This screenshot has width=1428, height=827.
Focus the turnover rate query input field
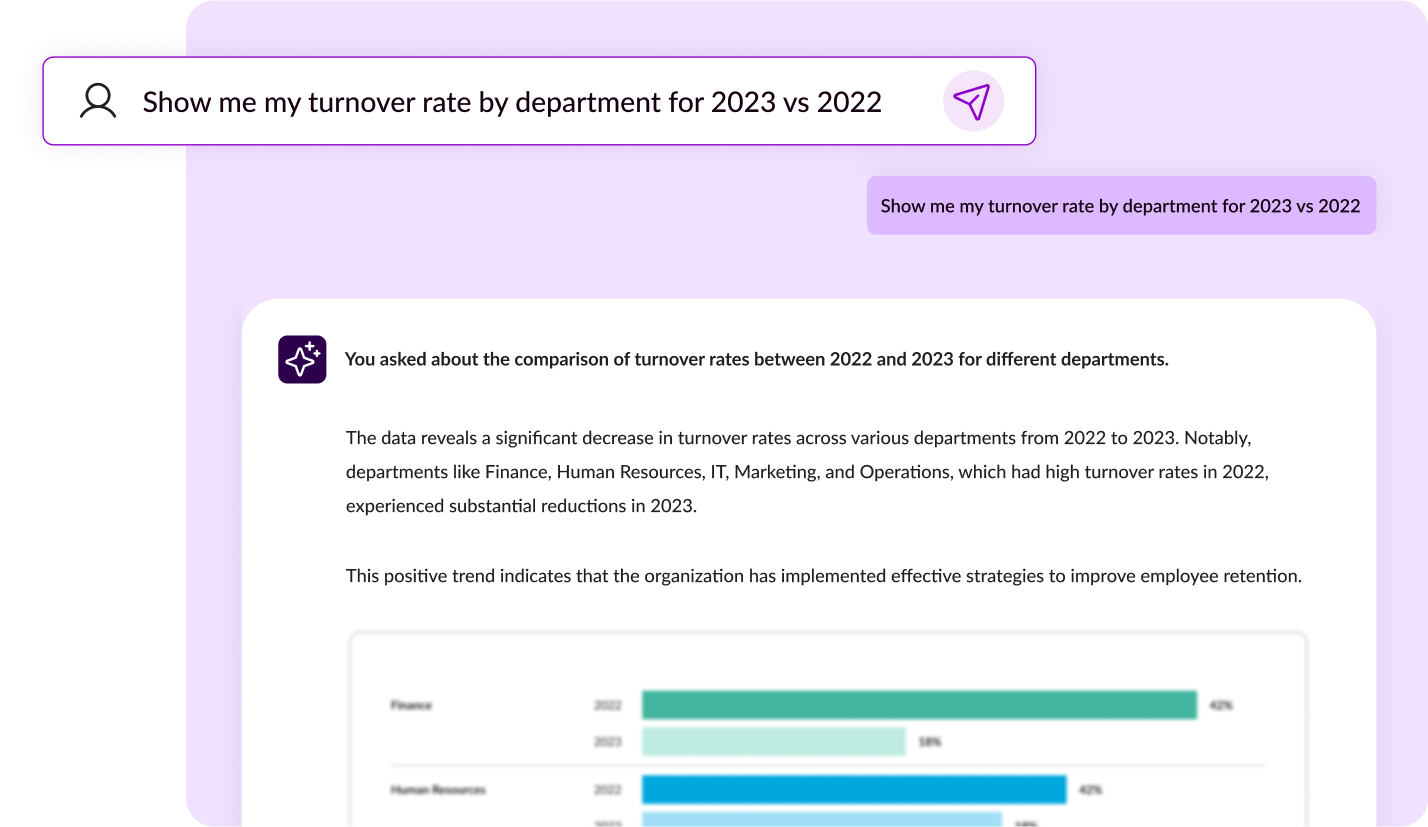click(x=539, y=101)
